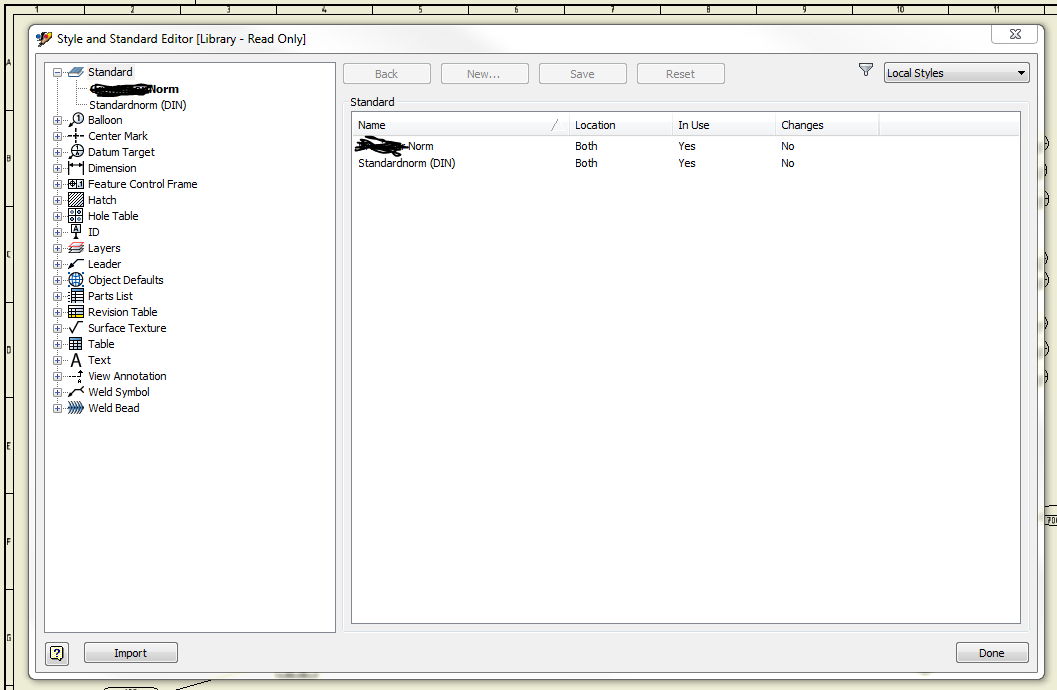
Task: Expand the Object Defaults tree node
Action: (x=57, y=280)
